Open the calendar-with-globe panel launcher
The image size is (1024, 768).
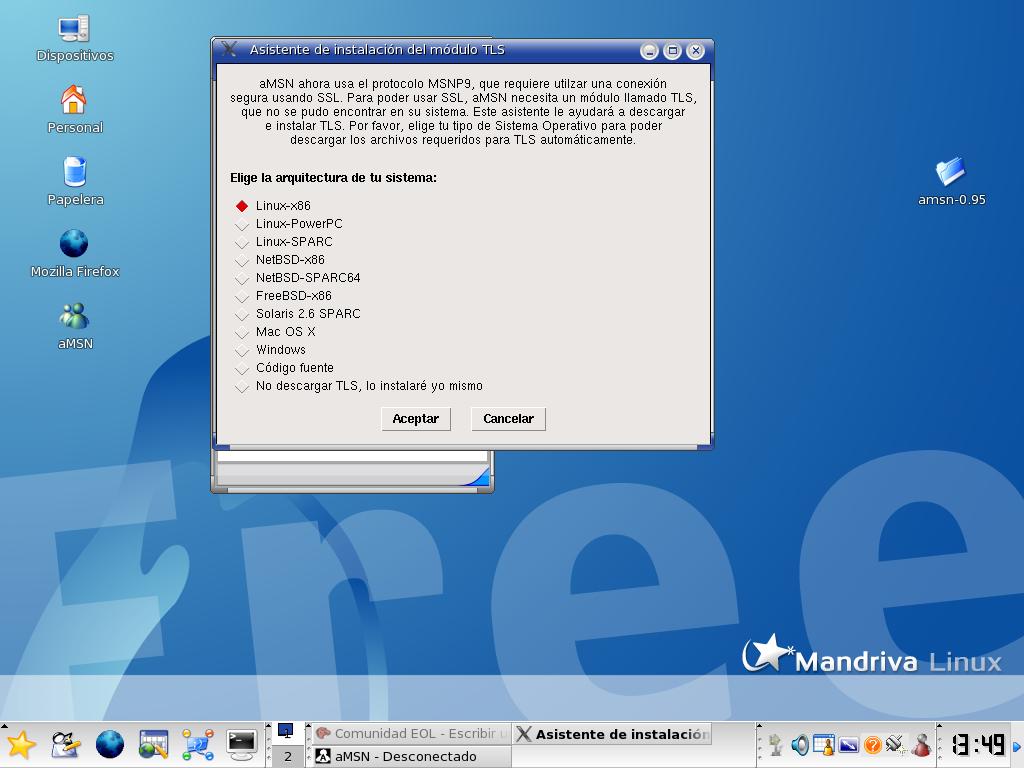(x=153, y=744)
